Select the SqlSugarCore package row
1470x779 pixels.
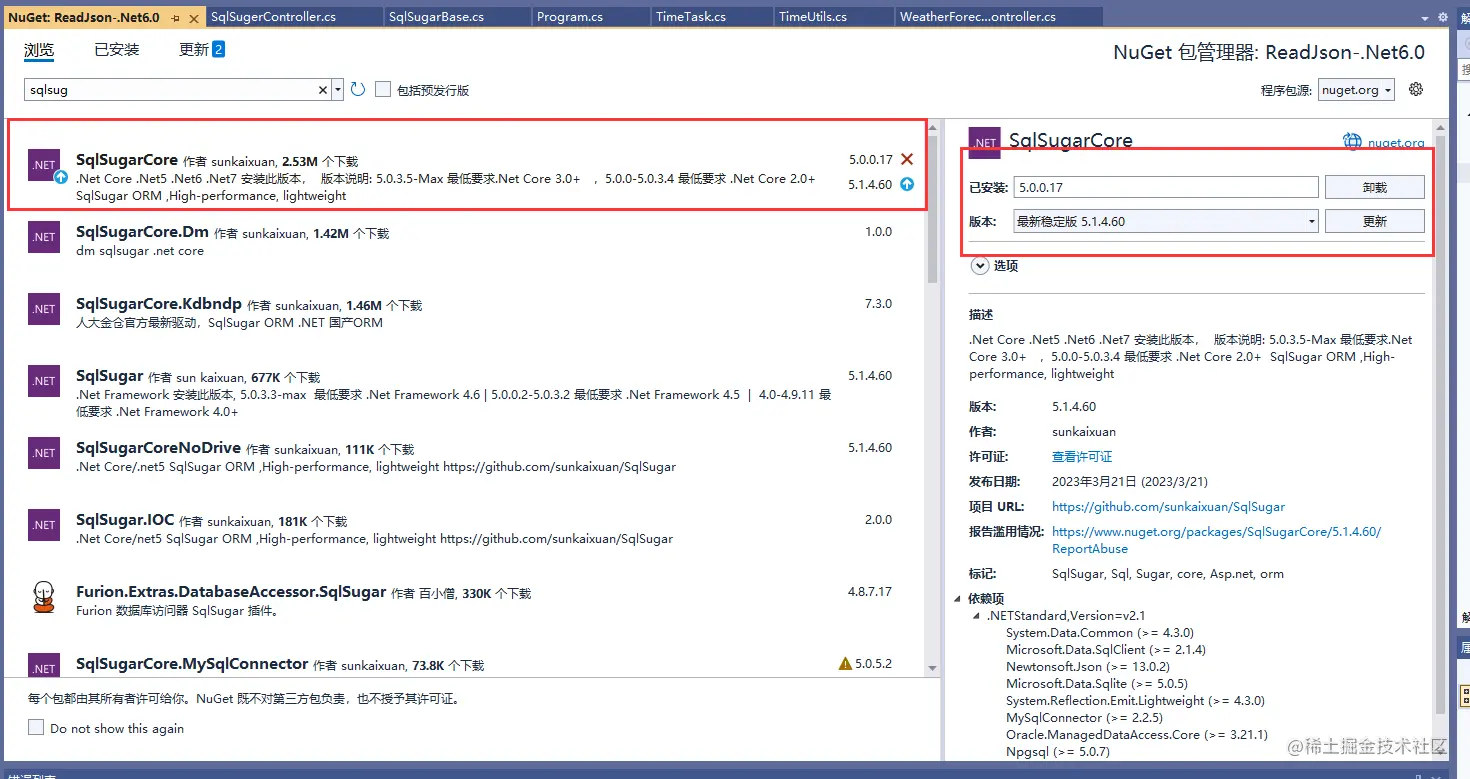click(468, 166)
